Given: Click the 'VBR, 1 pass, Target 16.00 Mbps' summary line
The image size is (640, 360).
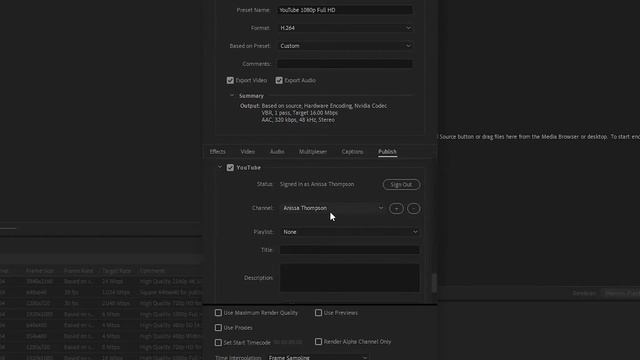Looking at the screenshot, I should click(x=300, y=113).
